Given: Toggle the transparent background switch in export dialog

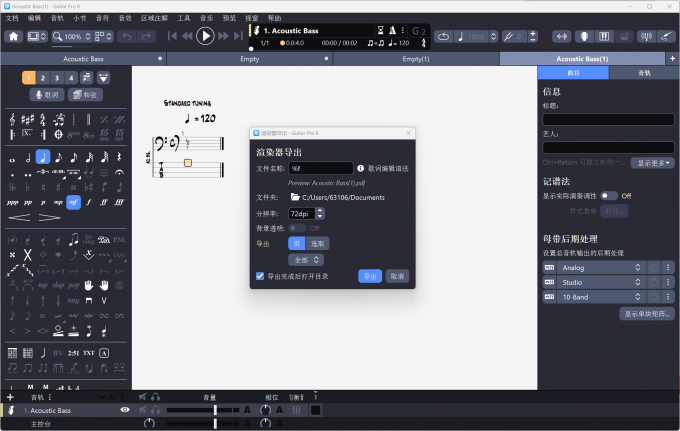Looking at the screenshot, I should pyautogui.click(x=297, y=229).
